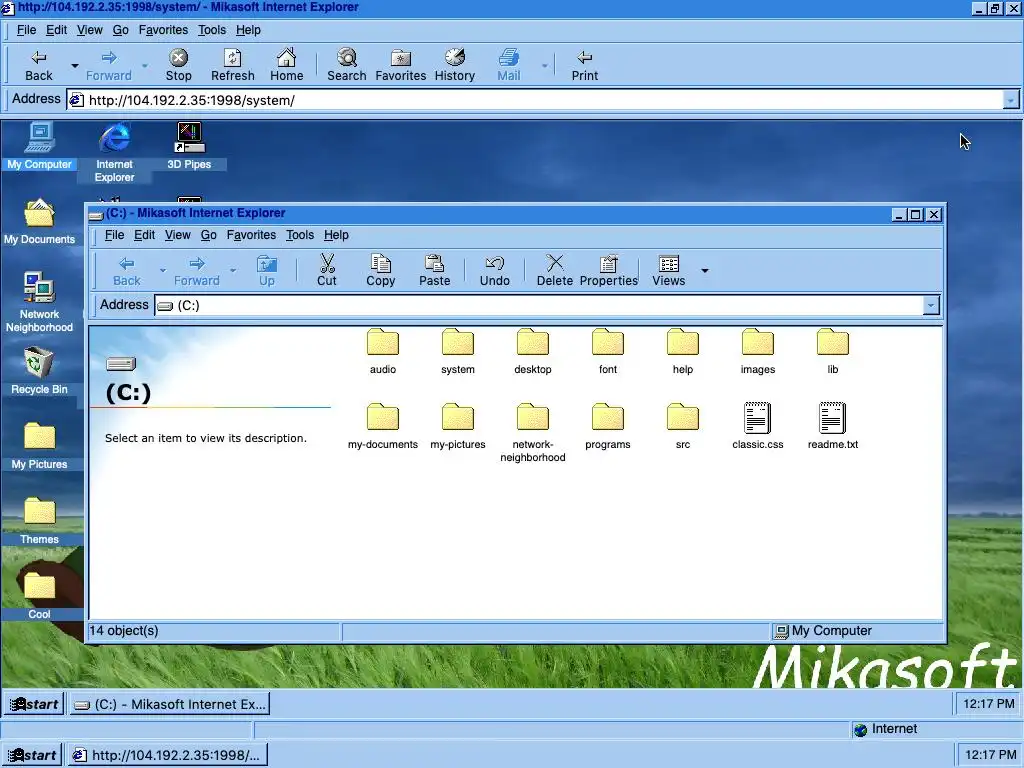Click the (C:) window address field
Viewport: 1024px width, 768px height.
pos(538,305)
